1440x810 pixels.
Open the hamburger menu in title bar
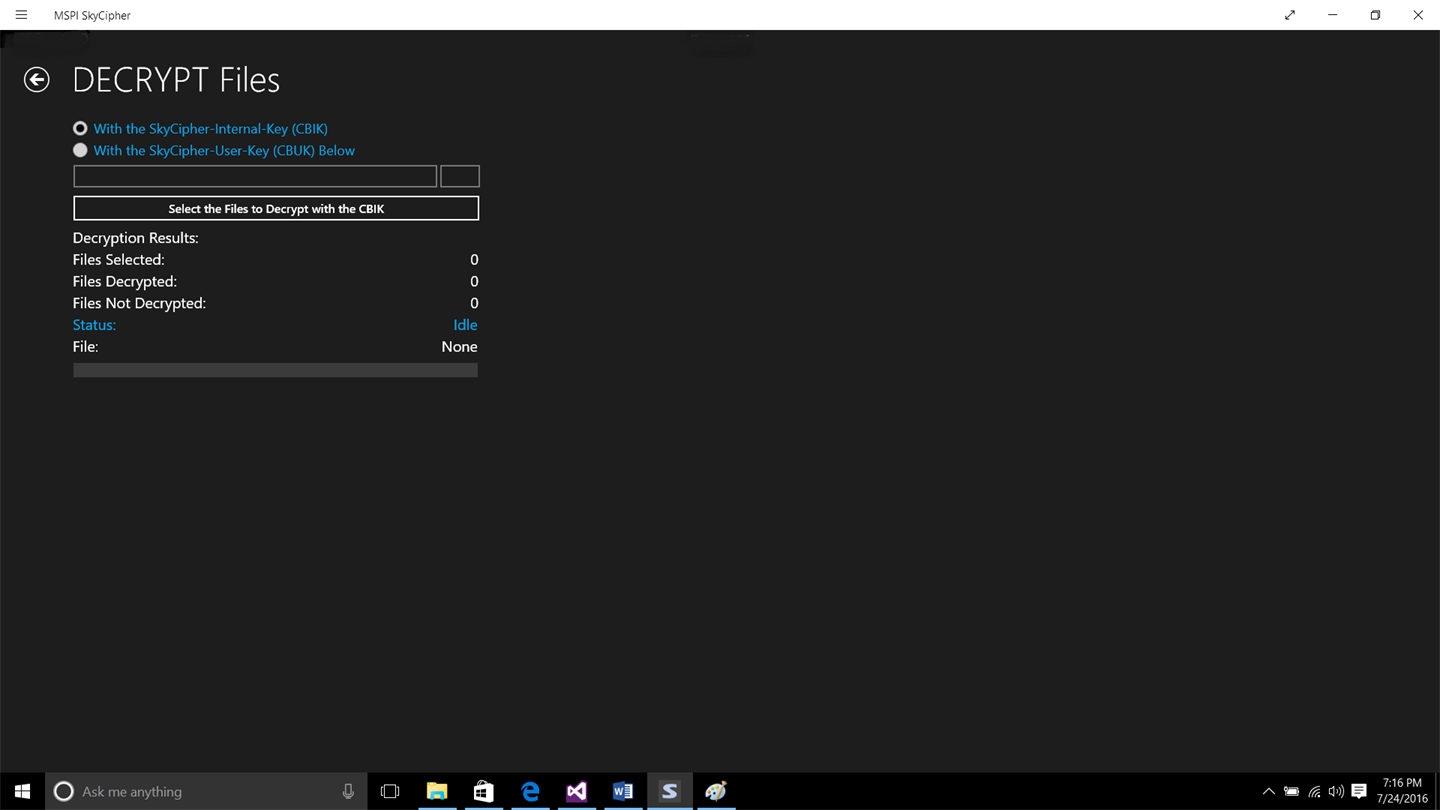tap(21, 15)
